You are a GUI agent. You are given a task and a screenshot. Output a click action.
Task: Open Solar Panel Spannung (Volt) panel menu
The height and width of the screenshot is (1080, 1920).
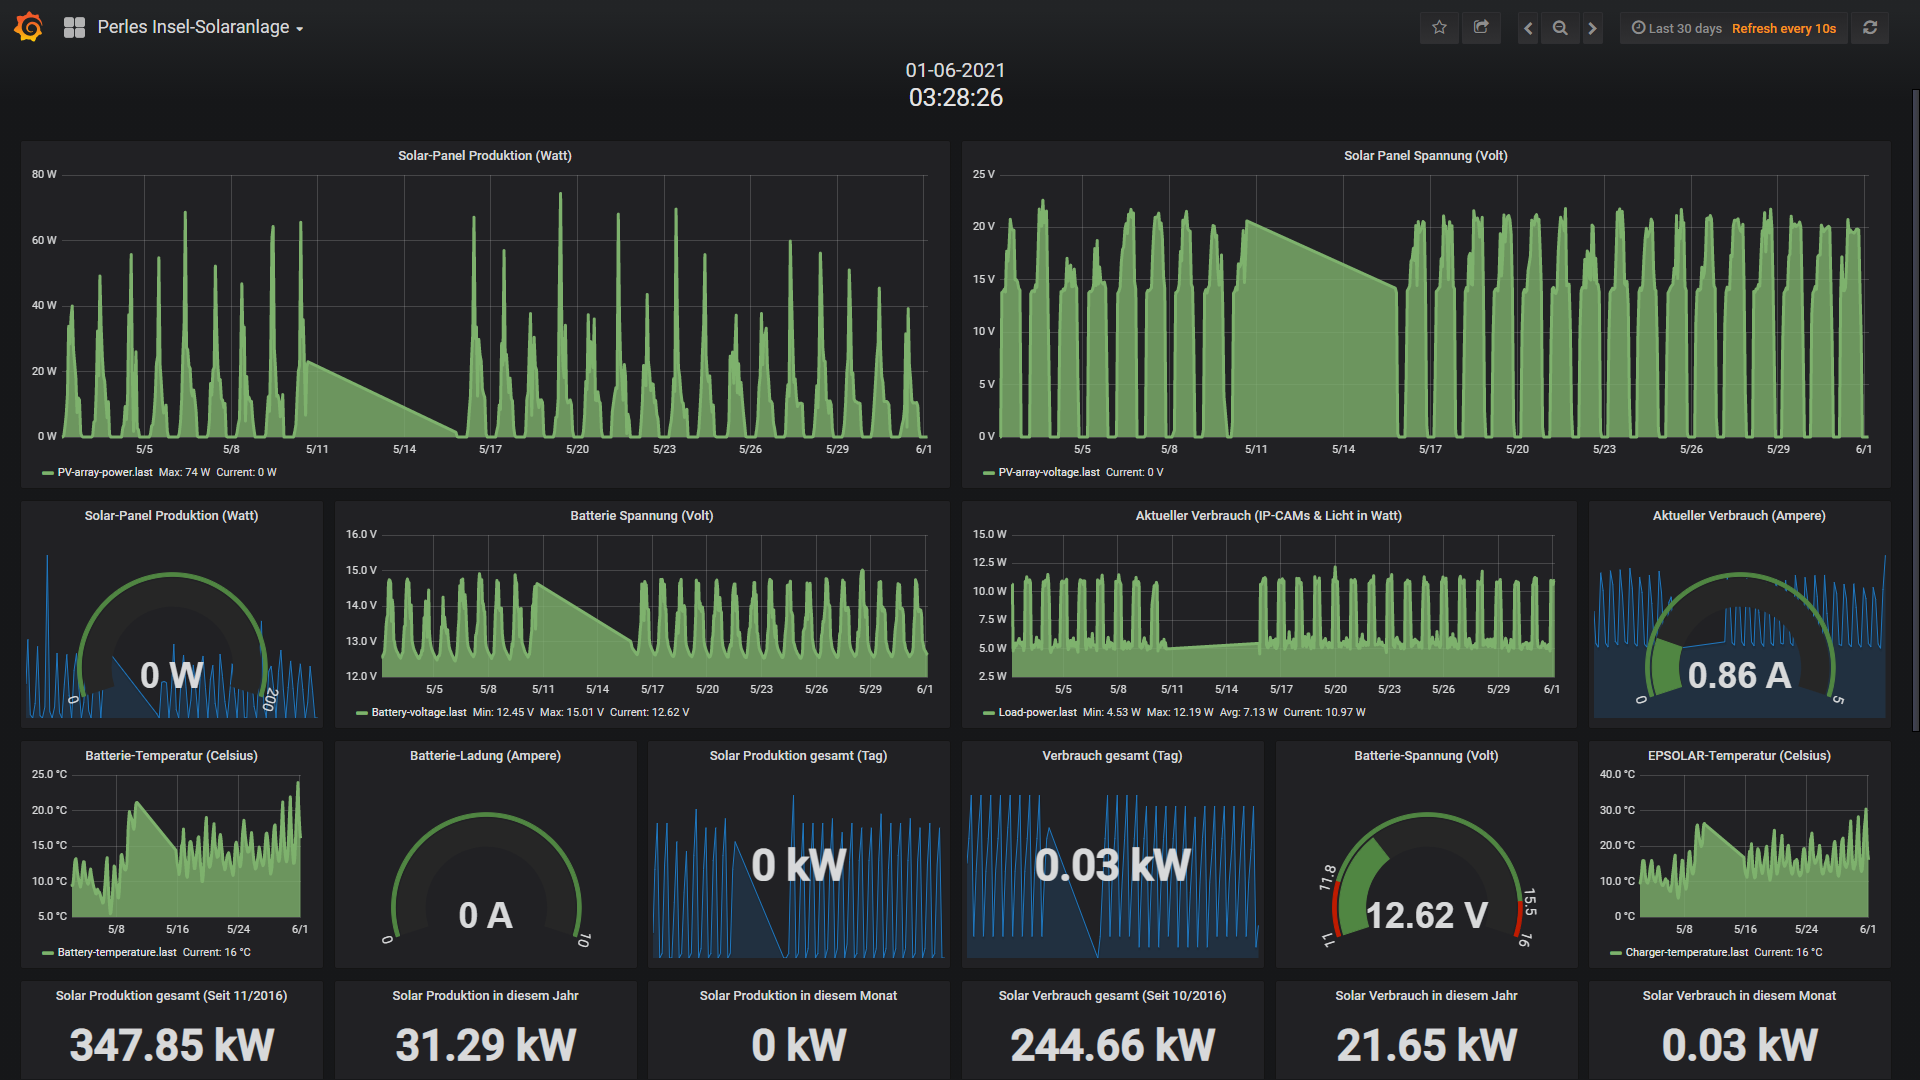click(x=1425, y=155)
